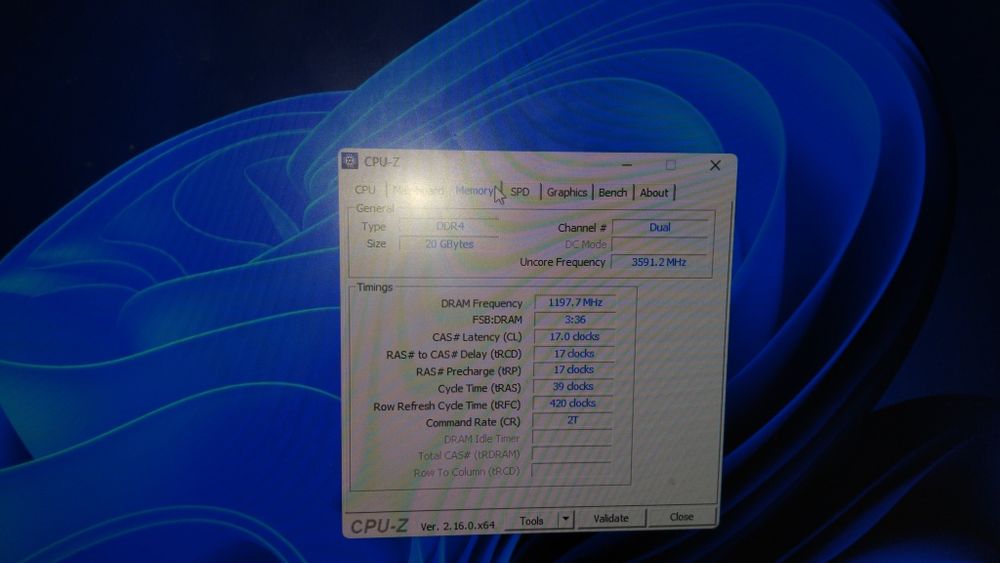Click the tRFC value 420 clocks
The width and height of the screenshot is (1000, 563).
pyautogui.click(x=573, y=403)
